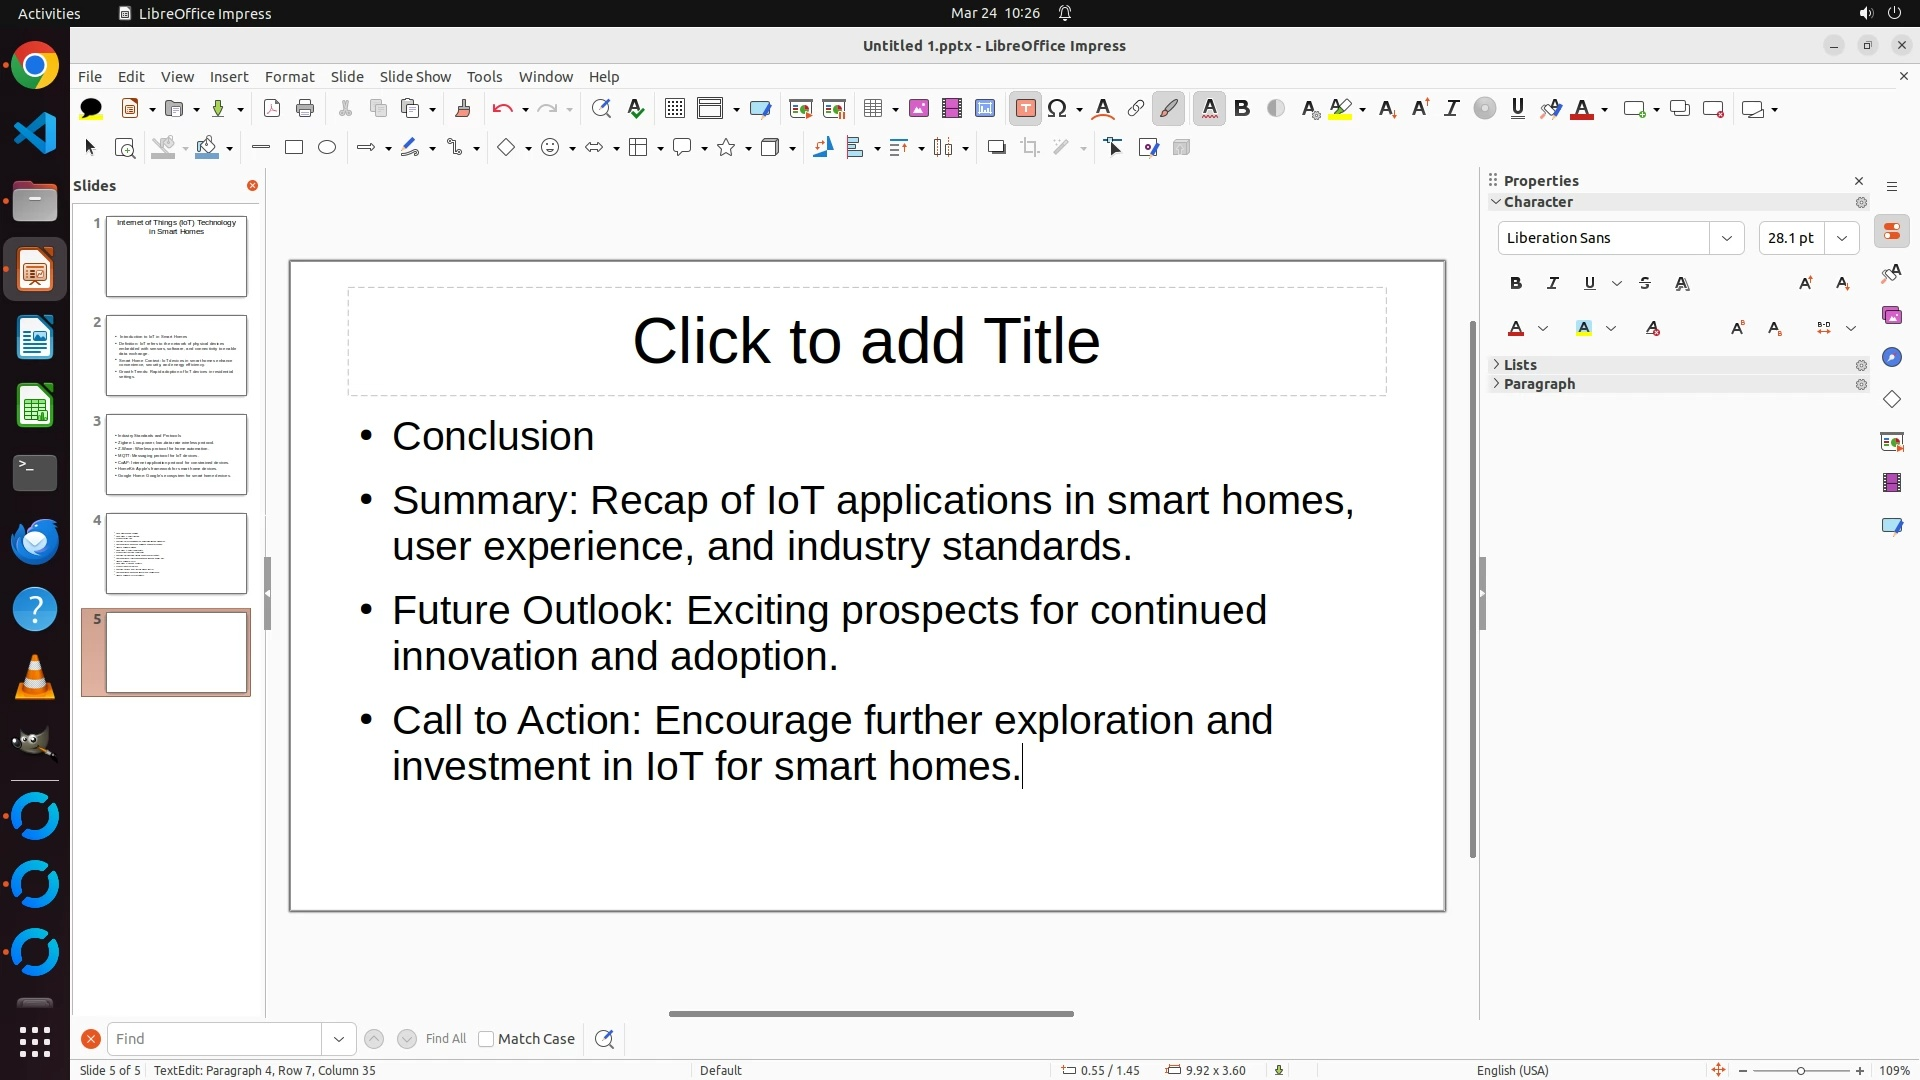Viewport: 1920px width, 1080px height.
Task: Expand the Lists section
Action: pyautogui.click(x=1520, y=365)
